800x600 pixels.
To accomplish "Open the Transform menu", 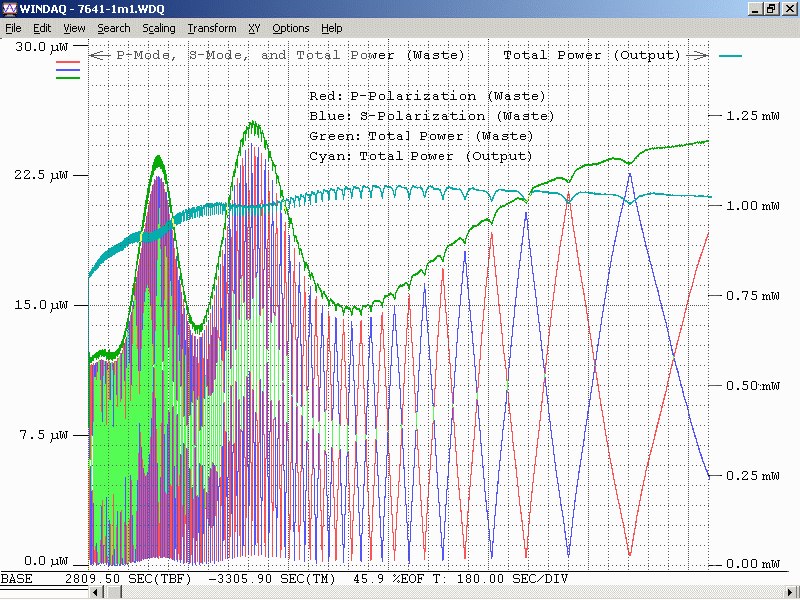I will [x=212, y=28].
